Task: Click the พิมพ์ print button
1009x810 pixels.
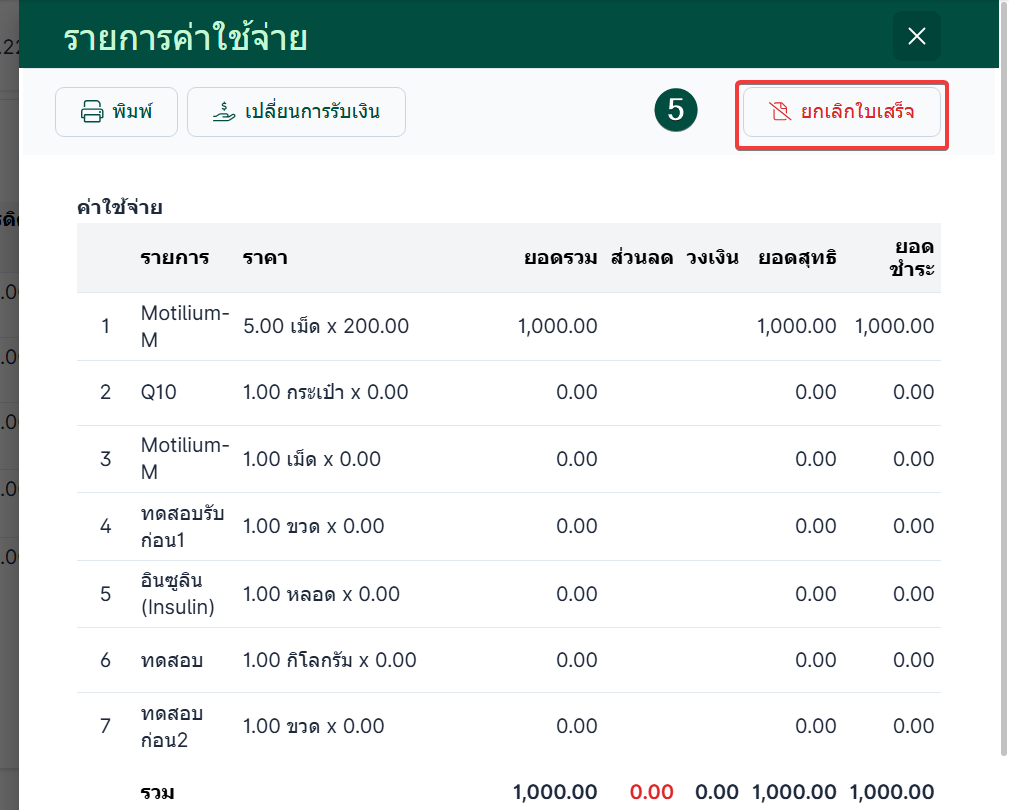Action: tap(116, 112)
